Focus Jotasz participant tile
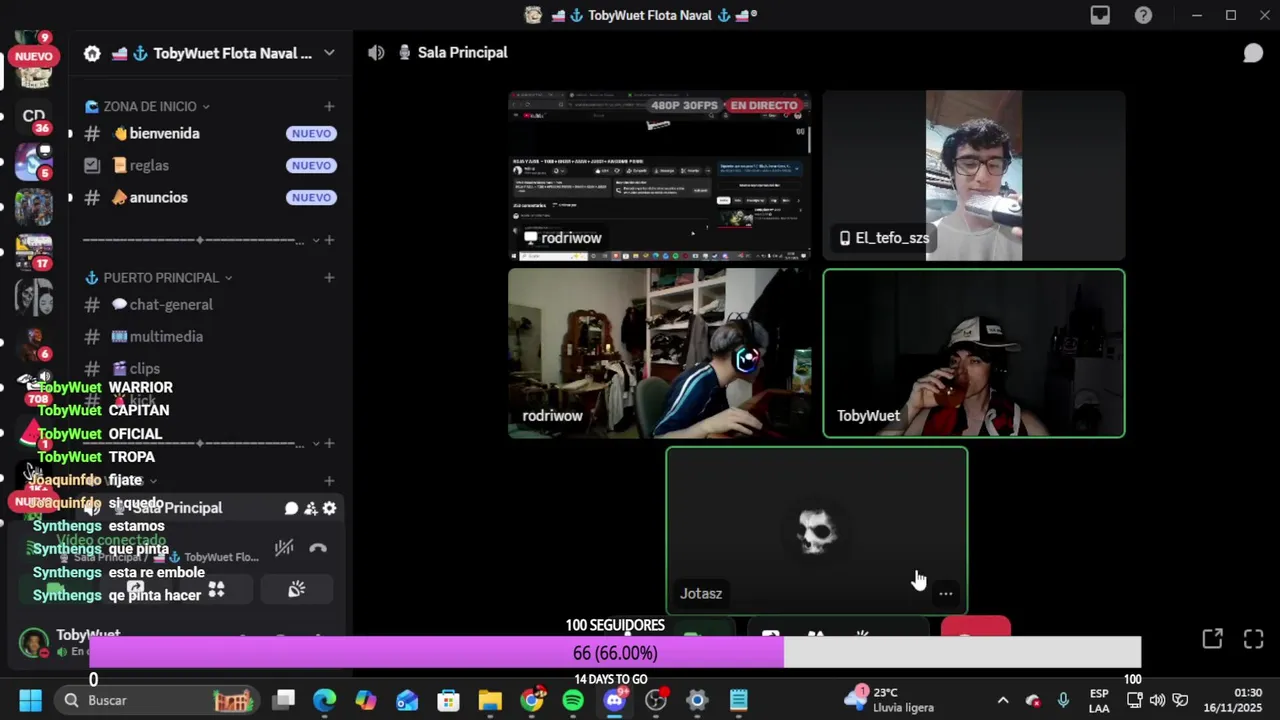Viewport: 1280px width, 720px height. point(817,531)
